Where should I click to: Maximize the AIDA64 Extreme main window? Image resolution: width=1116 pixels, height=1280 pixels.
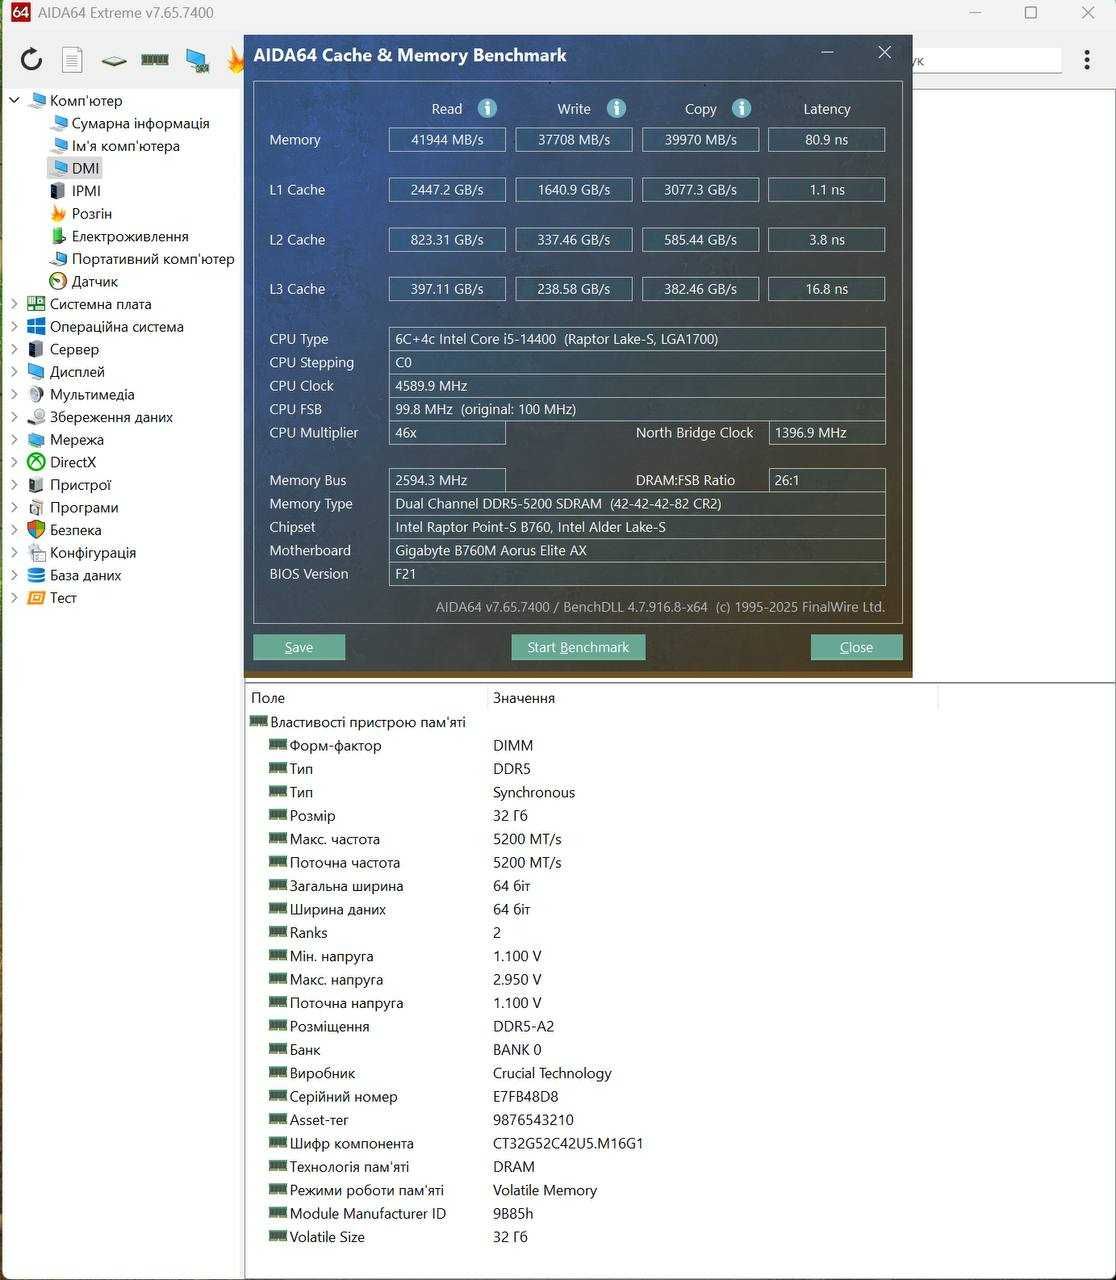[x=1031, y=13]
